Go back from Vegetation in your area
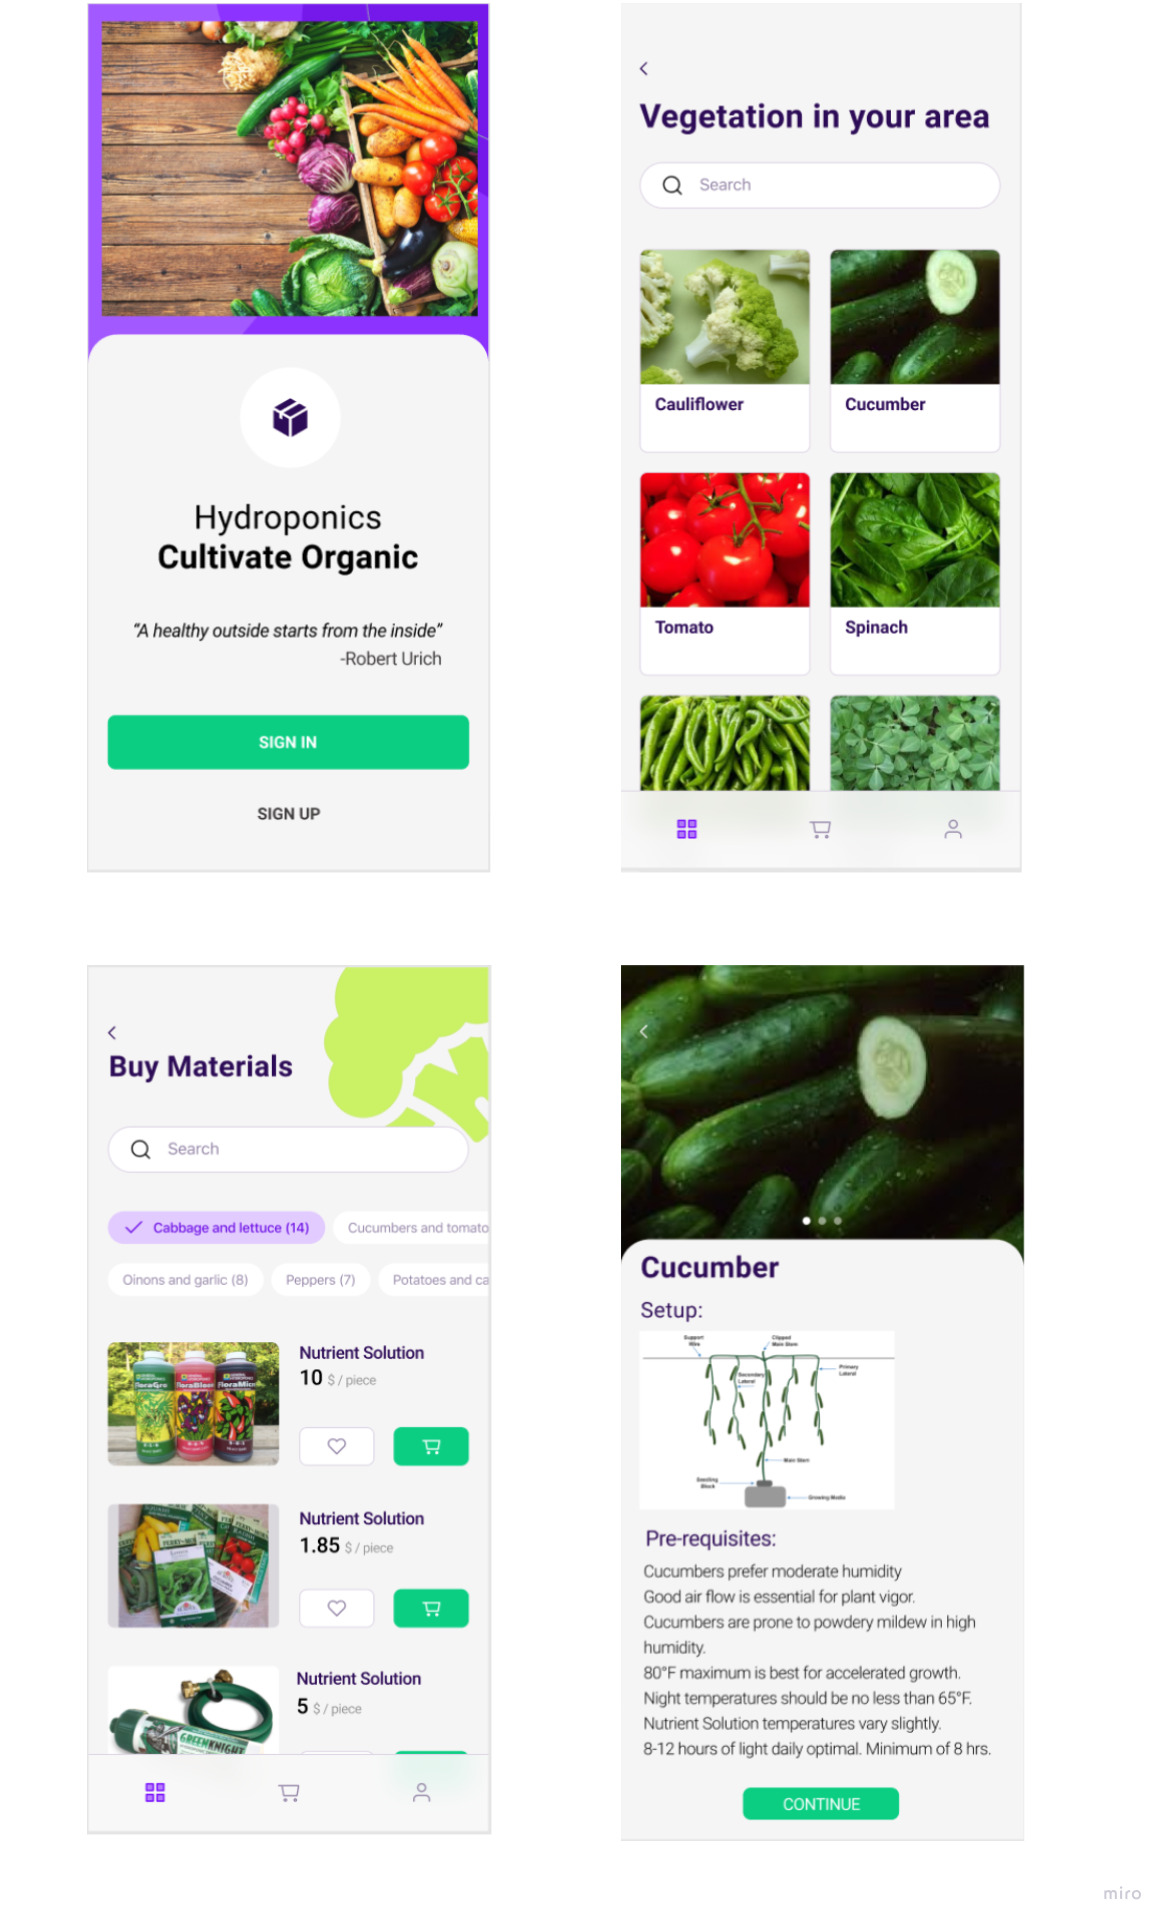1168x1926 pixels. (x=644, y=68)
